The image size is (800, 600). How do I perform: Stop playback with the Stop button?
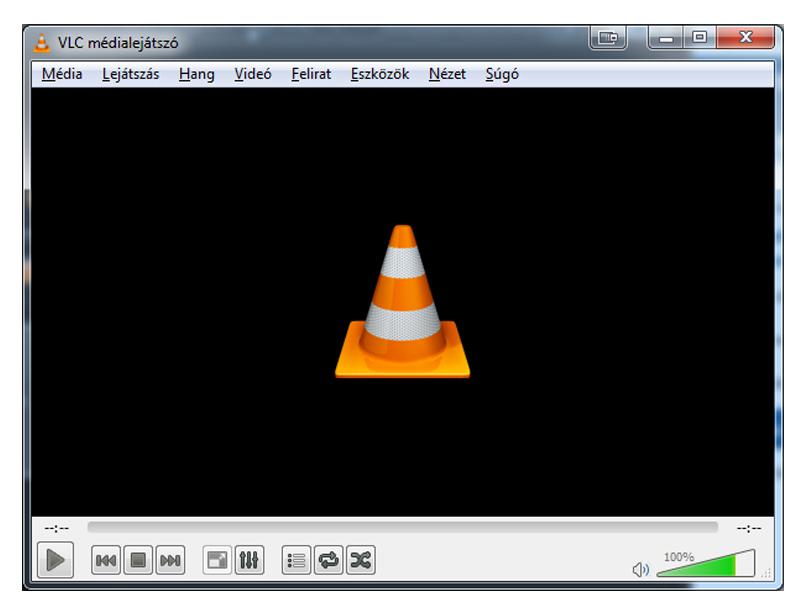pyautogui.click(x=138, y=560)
